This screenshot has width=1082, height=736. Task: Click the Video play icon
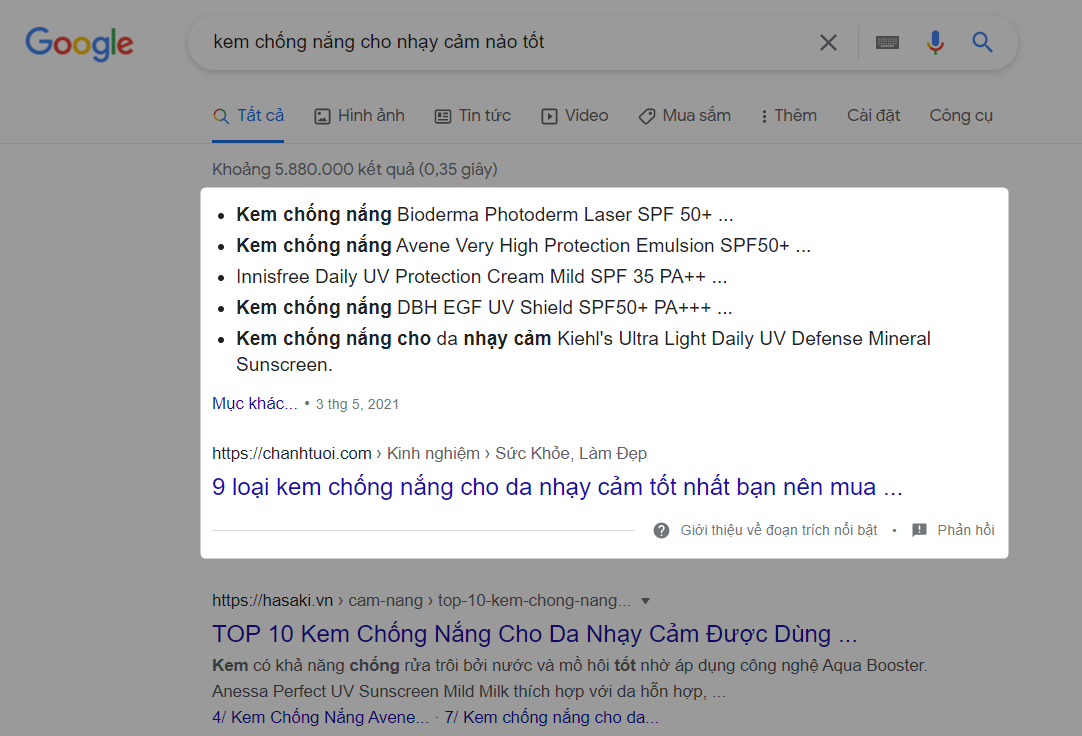coord(549,117)
